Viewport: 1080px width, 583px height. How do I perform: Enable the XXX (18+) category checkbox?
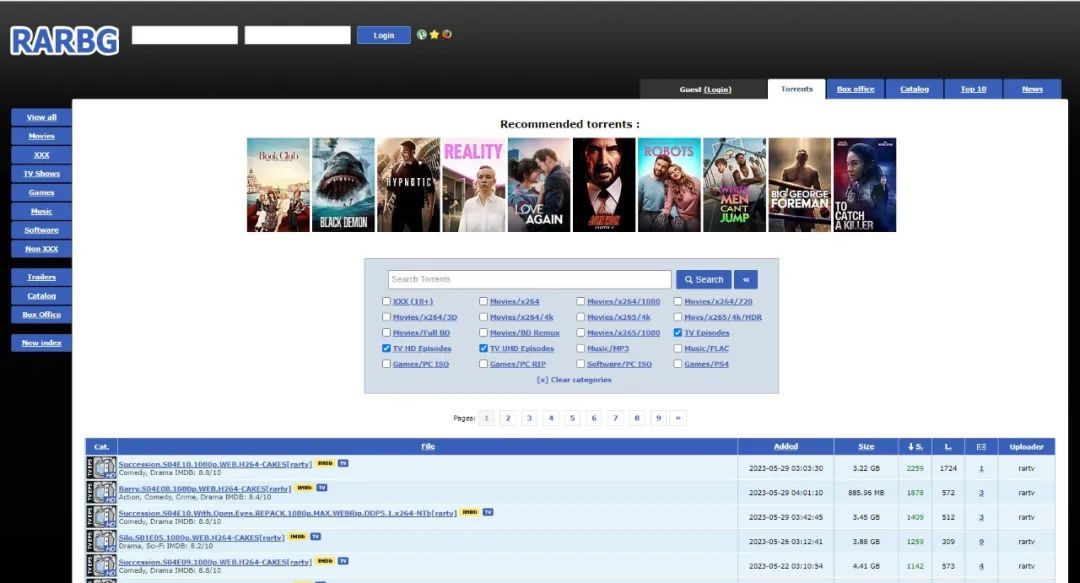tap(386, 301)
